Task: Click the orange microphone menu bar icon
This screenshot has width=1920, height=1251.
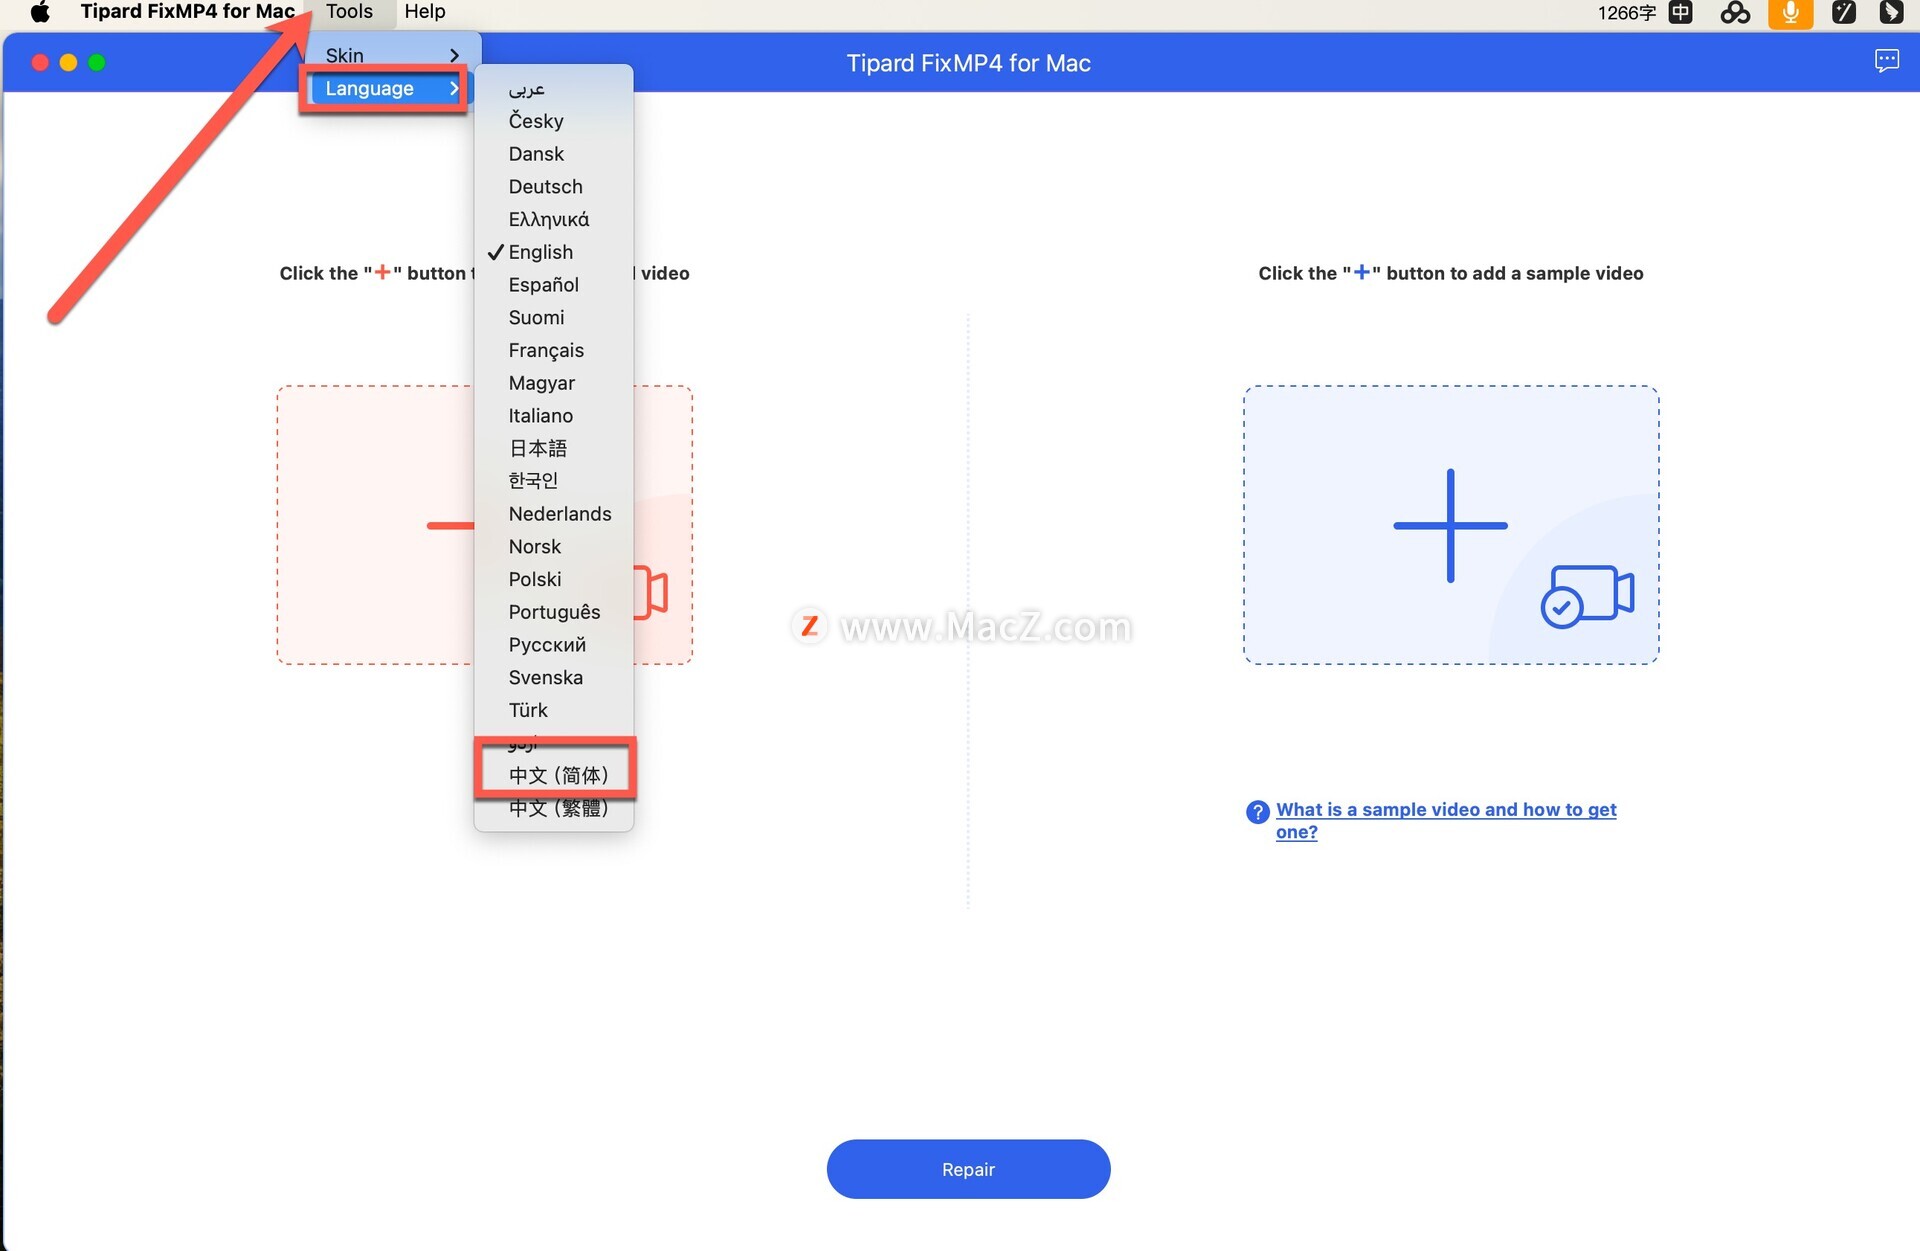Action: 1790,13
